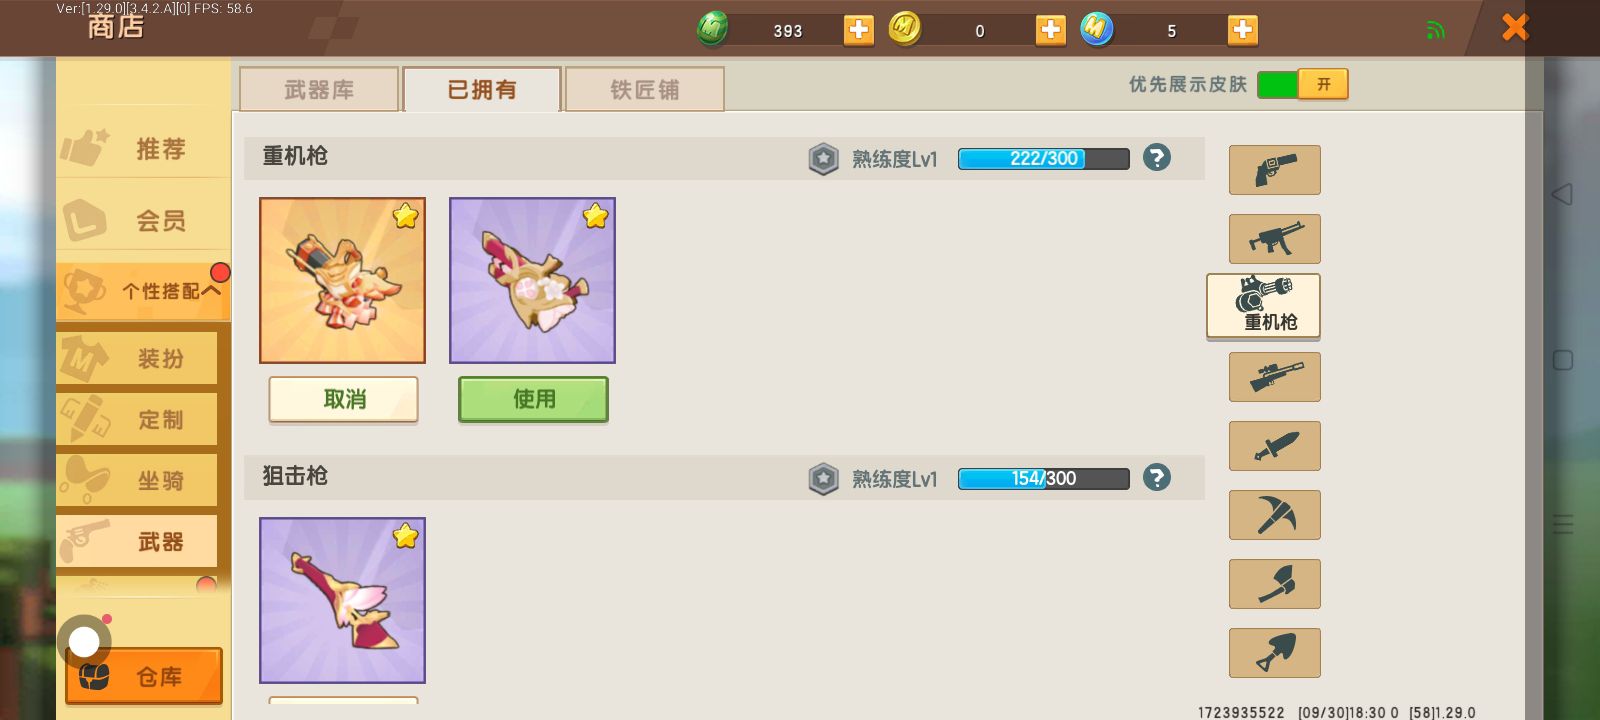Click the green 使用 button
This screenshot has height=720, width=1600.
point(533,399)
